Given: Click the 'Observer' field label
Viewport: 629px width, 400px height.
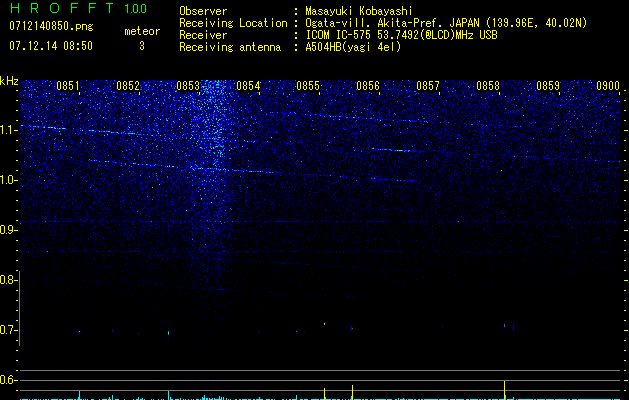Looking at the screenshot, I should coord(203,12).
